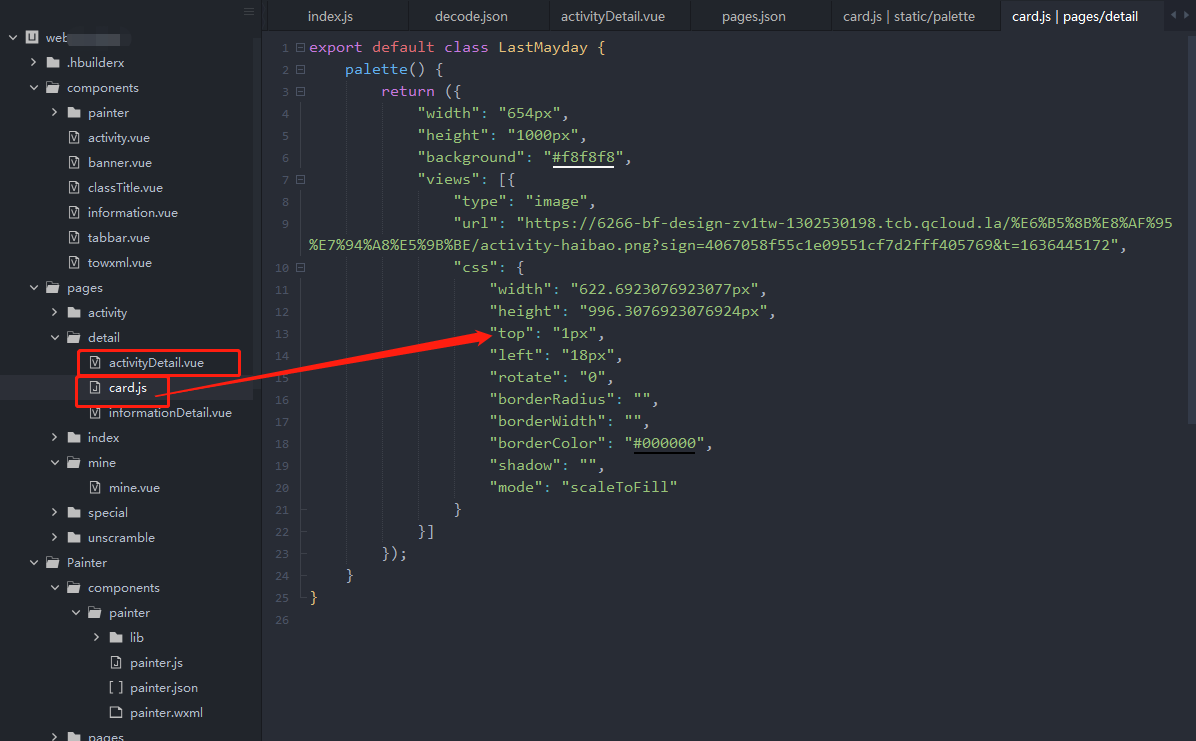Expand the lib folder chevron
The height and width of the screenshot is (741, 1196).
[x=96, y=637]
